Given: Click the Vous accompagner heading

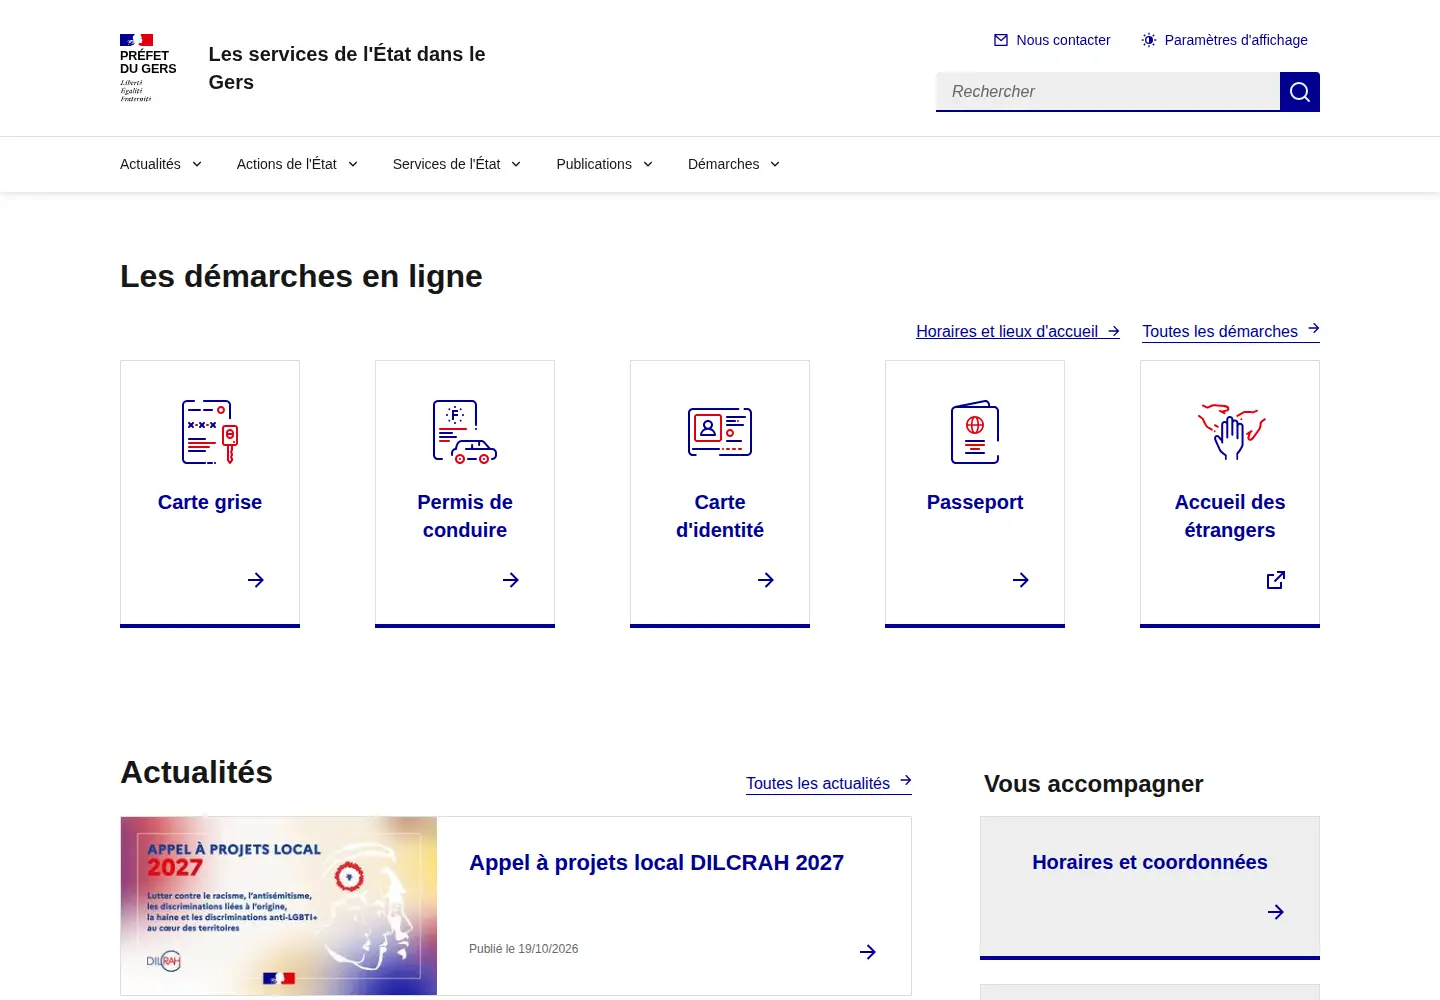Looking at the screenshot, I should [1093, 784].
